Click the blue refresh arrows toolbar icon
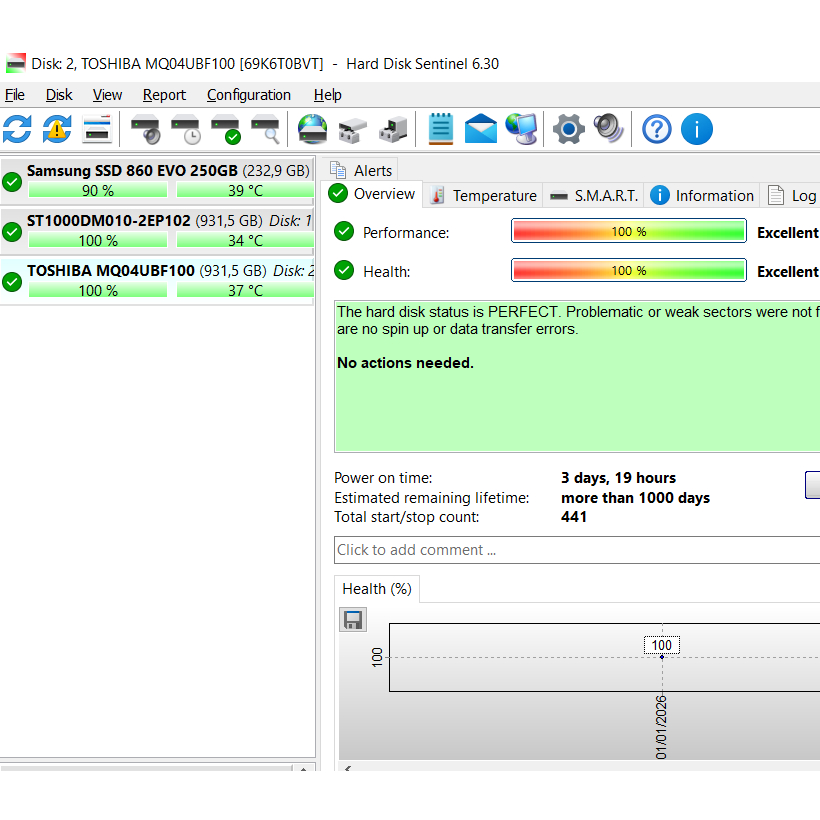Screen dimensions: 820x820 pos(17,129)
